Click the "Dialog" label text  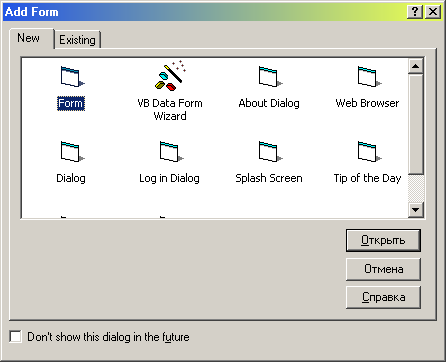(x=71, y=178)
